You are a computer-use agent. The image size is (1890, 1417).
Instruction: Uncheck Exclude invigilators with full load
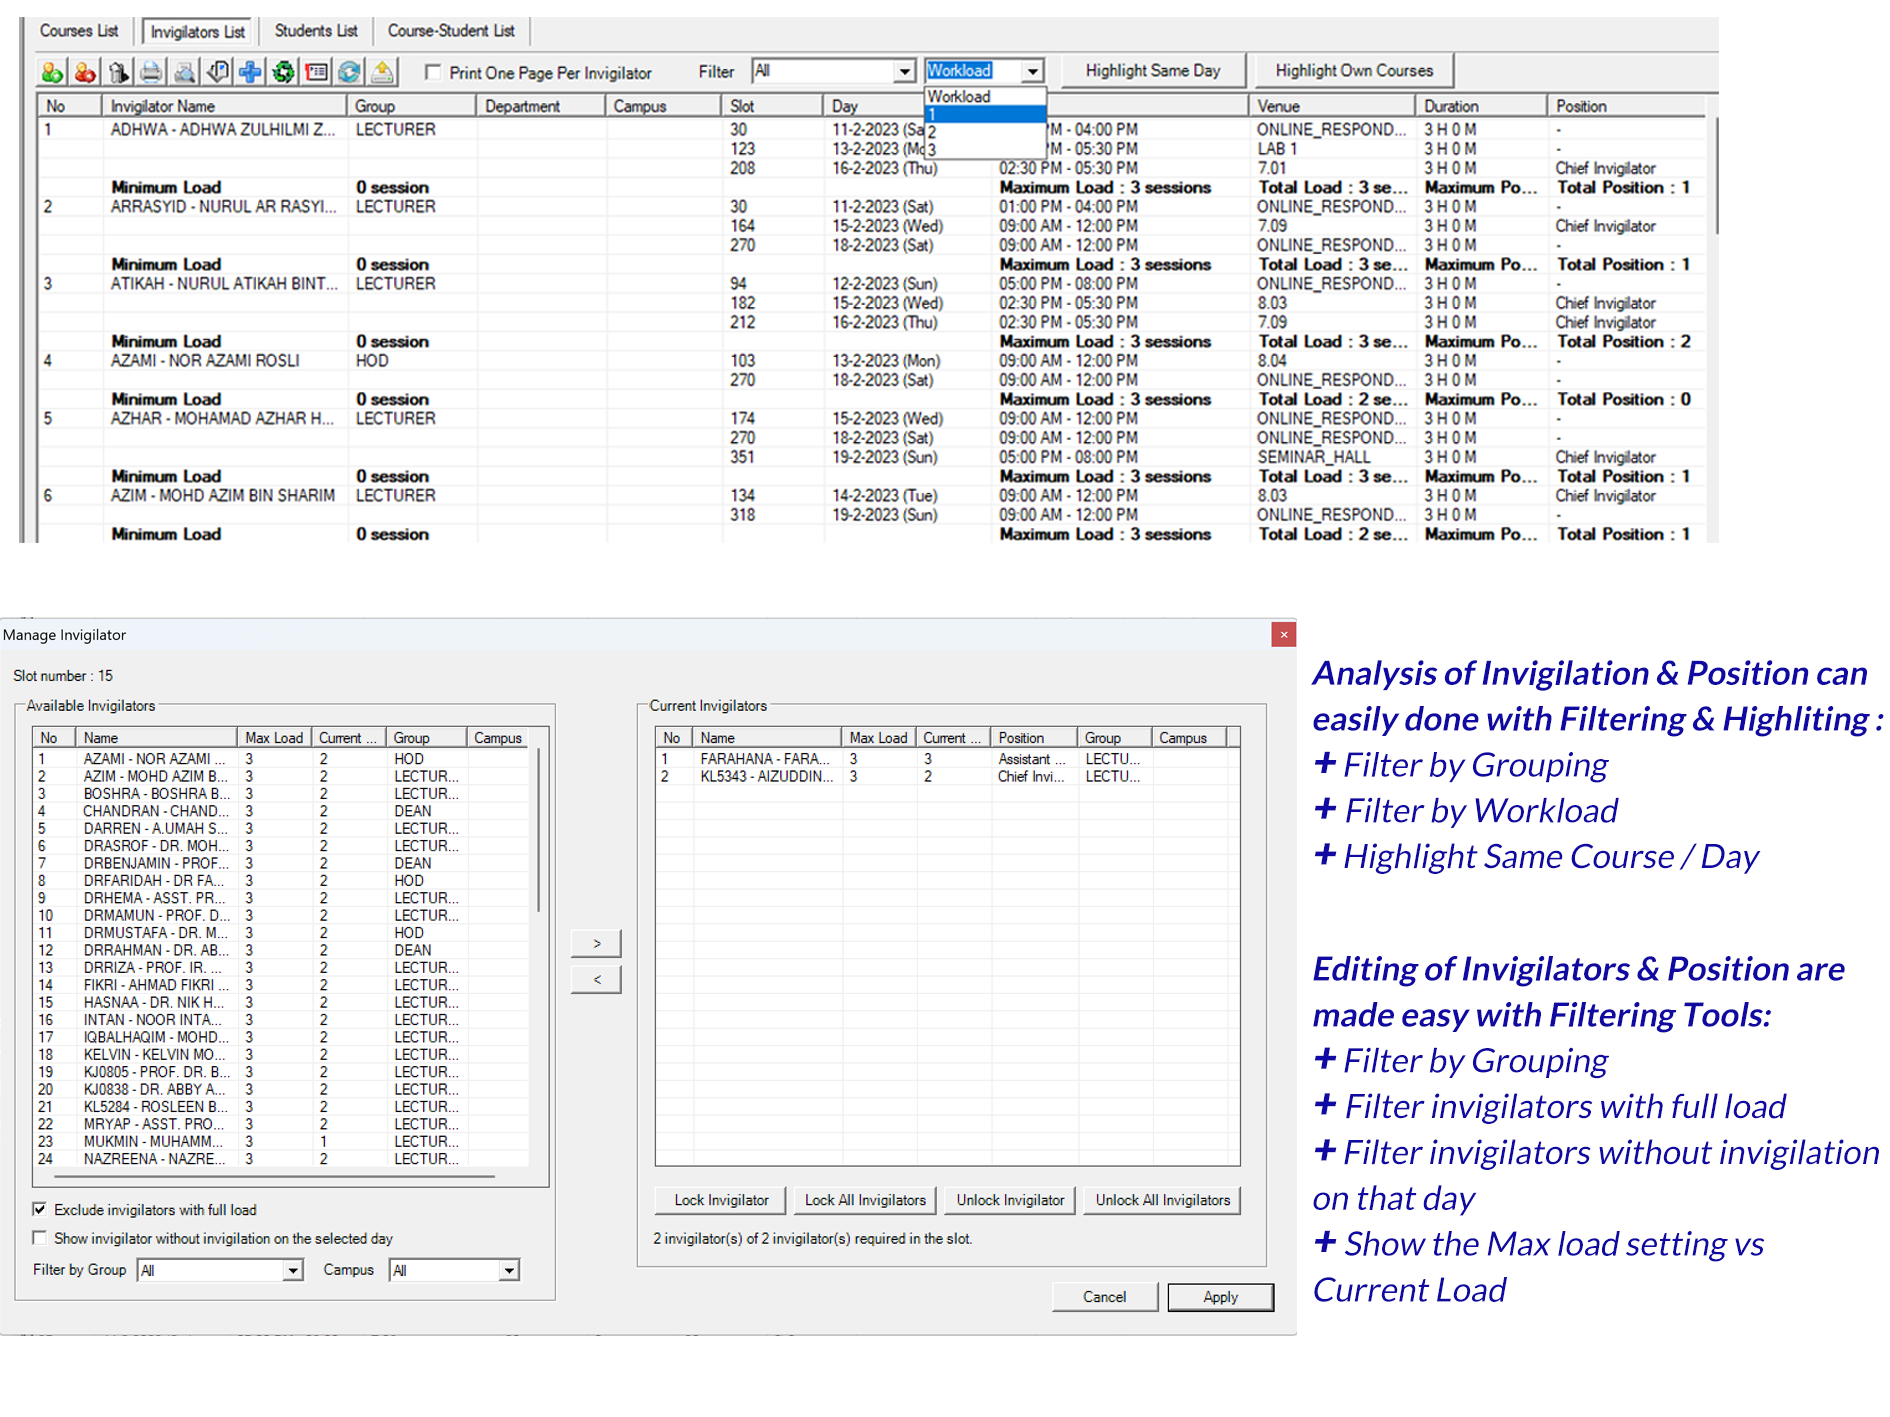click(40, 1209)
